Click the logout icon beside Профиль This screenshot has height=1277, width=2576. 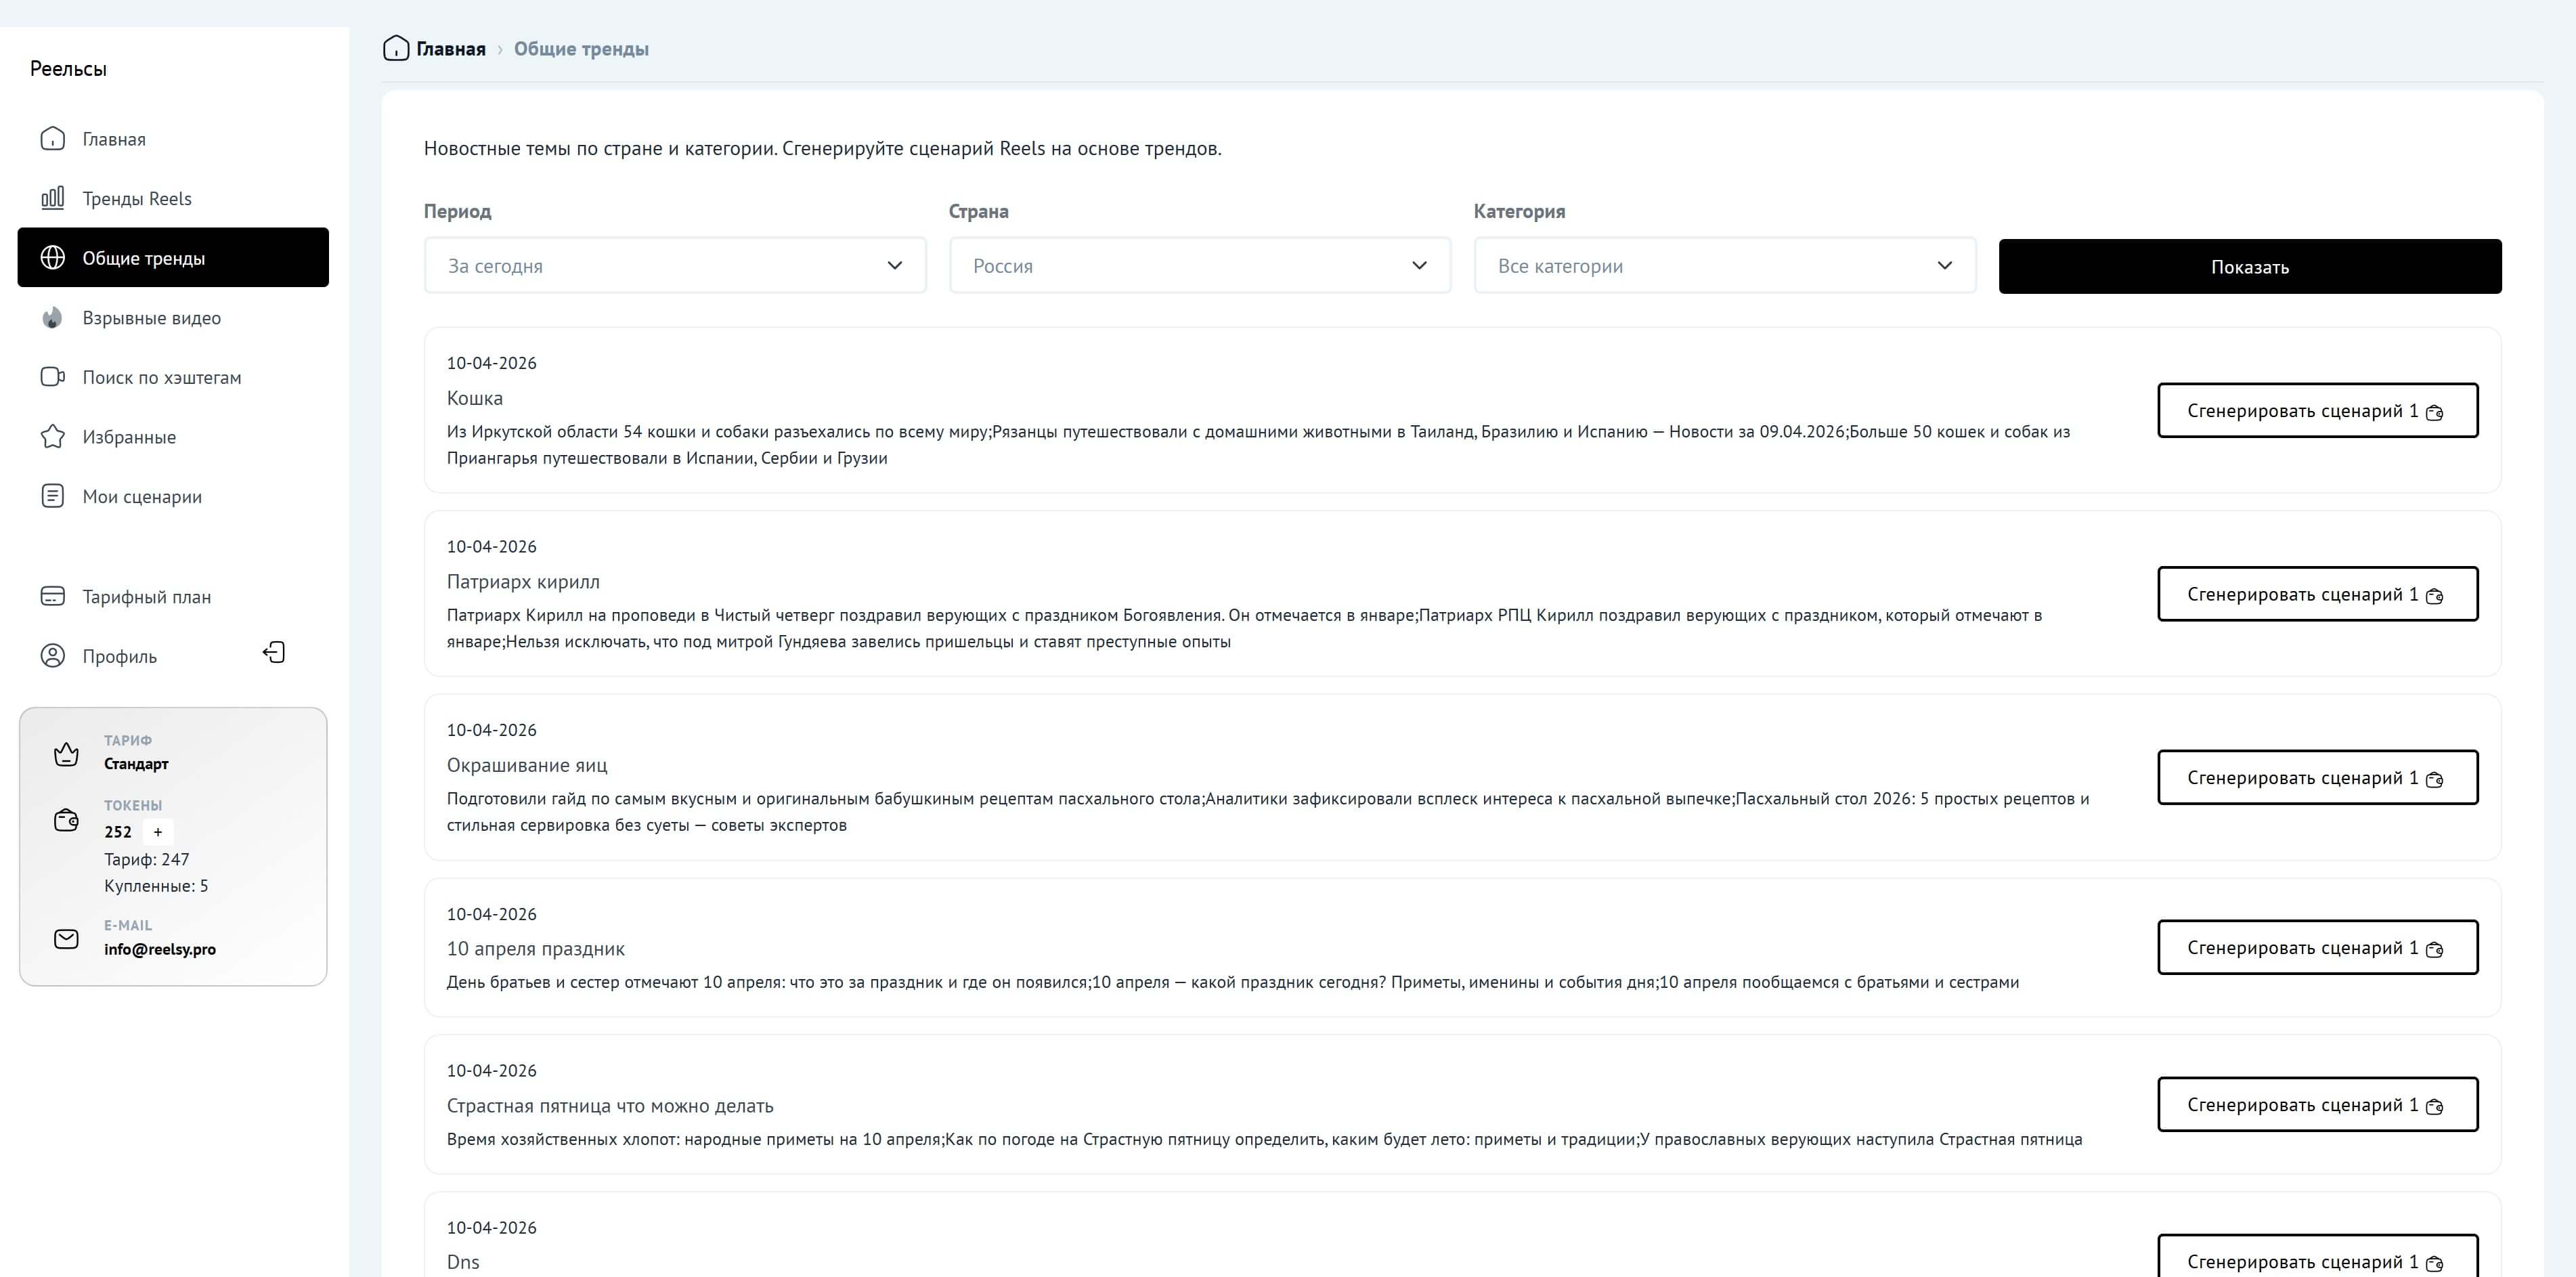click(274, 653)
